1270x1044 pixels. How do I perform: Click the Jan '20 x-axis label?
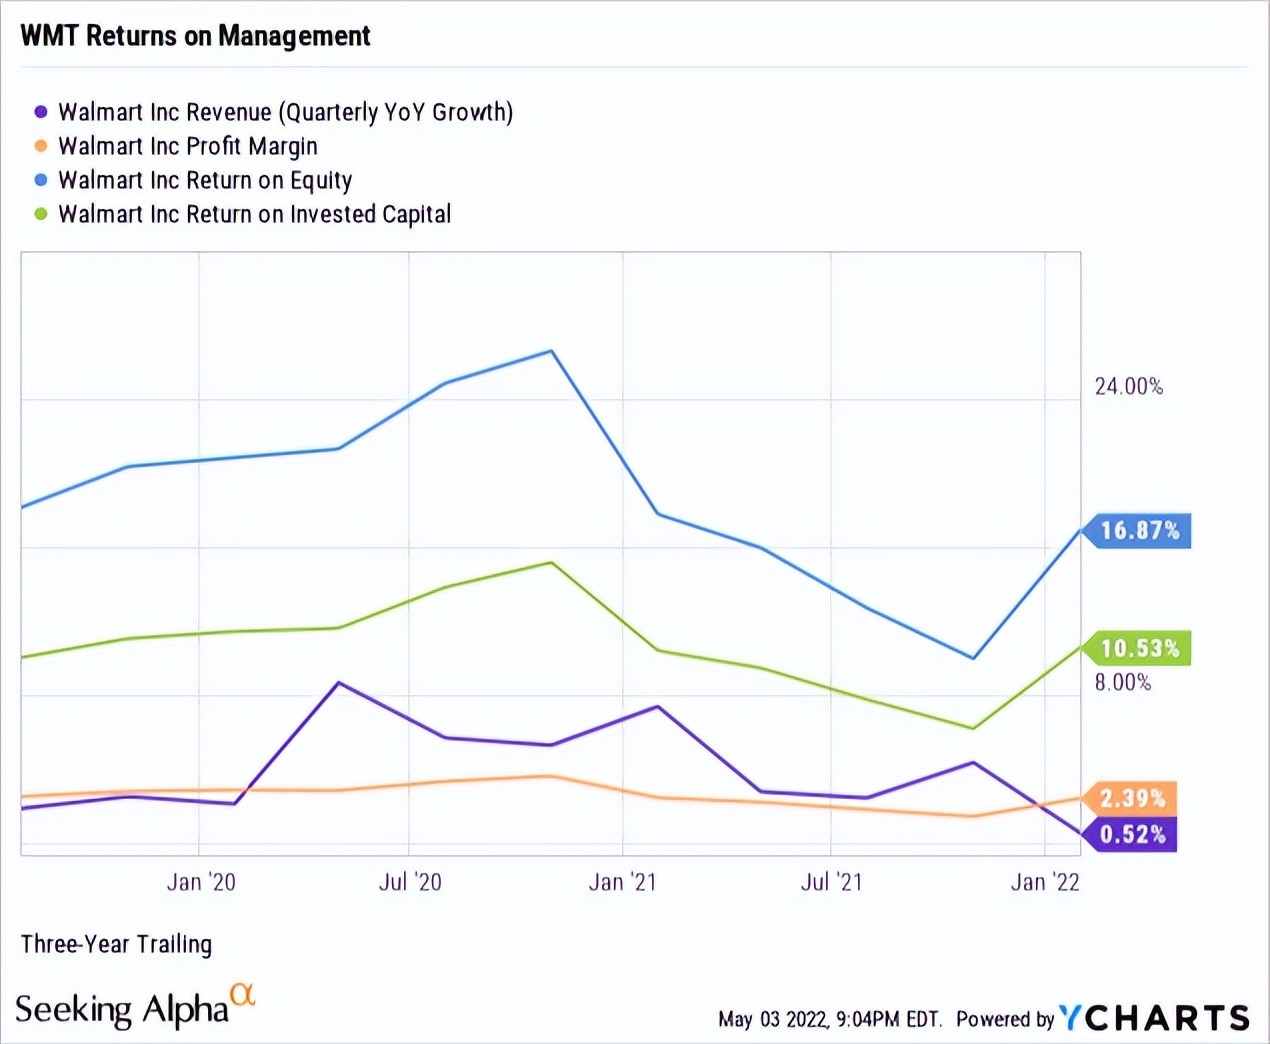(201, 882)
